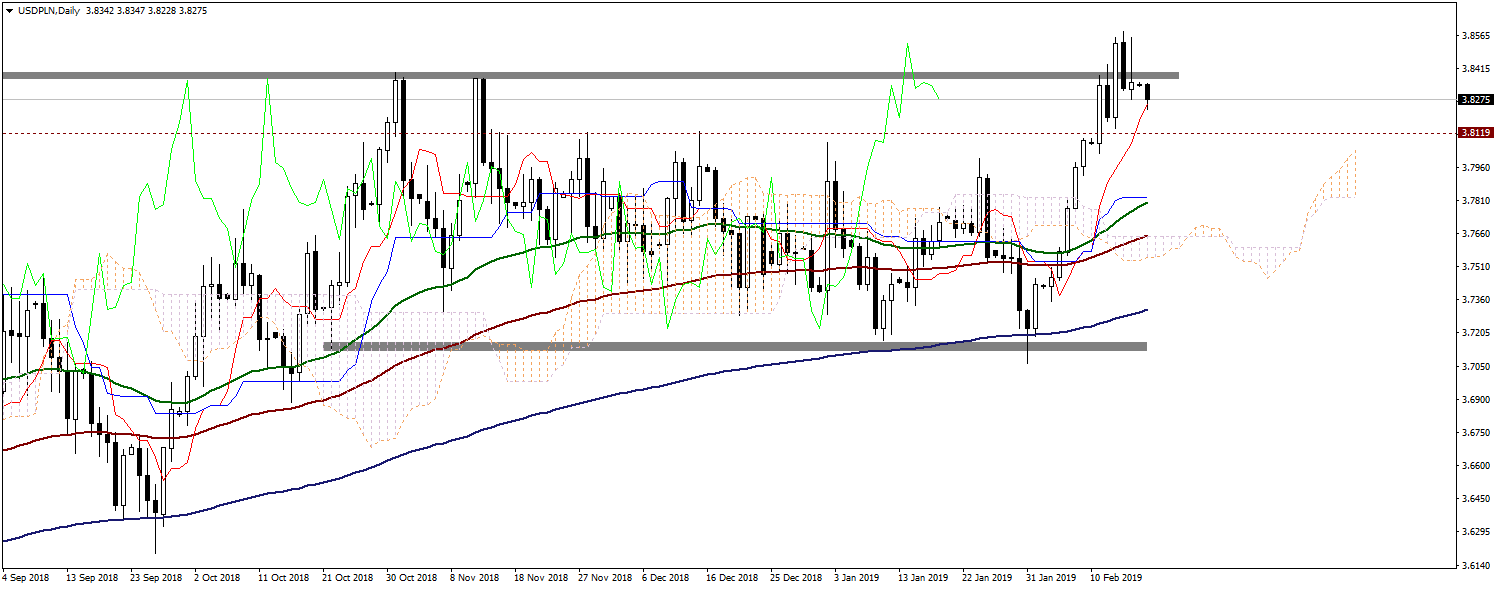Click the 30 Oct 2018 date label
Image resolution: width=1497 pixels, height=589 pixels.
412,578
